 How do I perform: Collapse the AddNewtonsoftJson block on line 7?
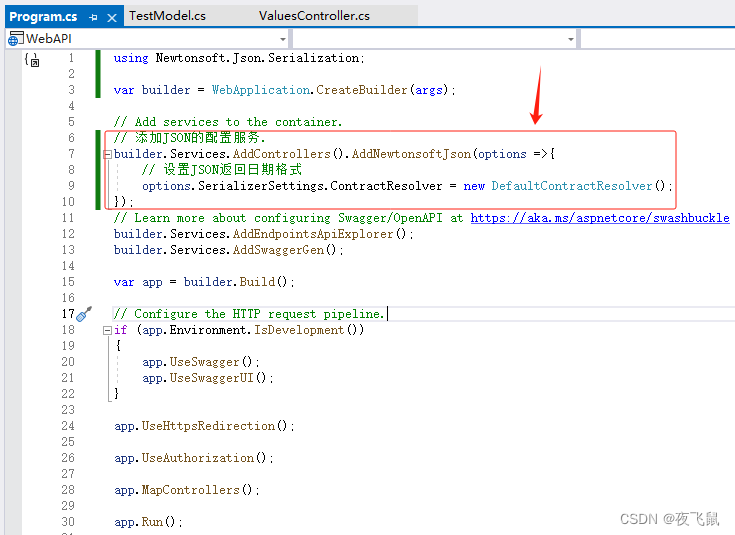coord(107,154)
